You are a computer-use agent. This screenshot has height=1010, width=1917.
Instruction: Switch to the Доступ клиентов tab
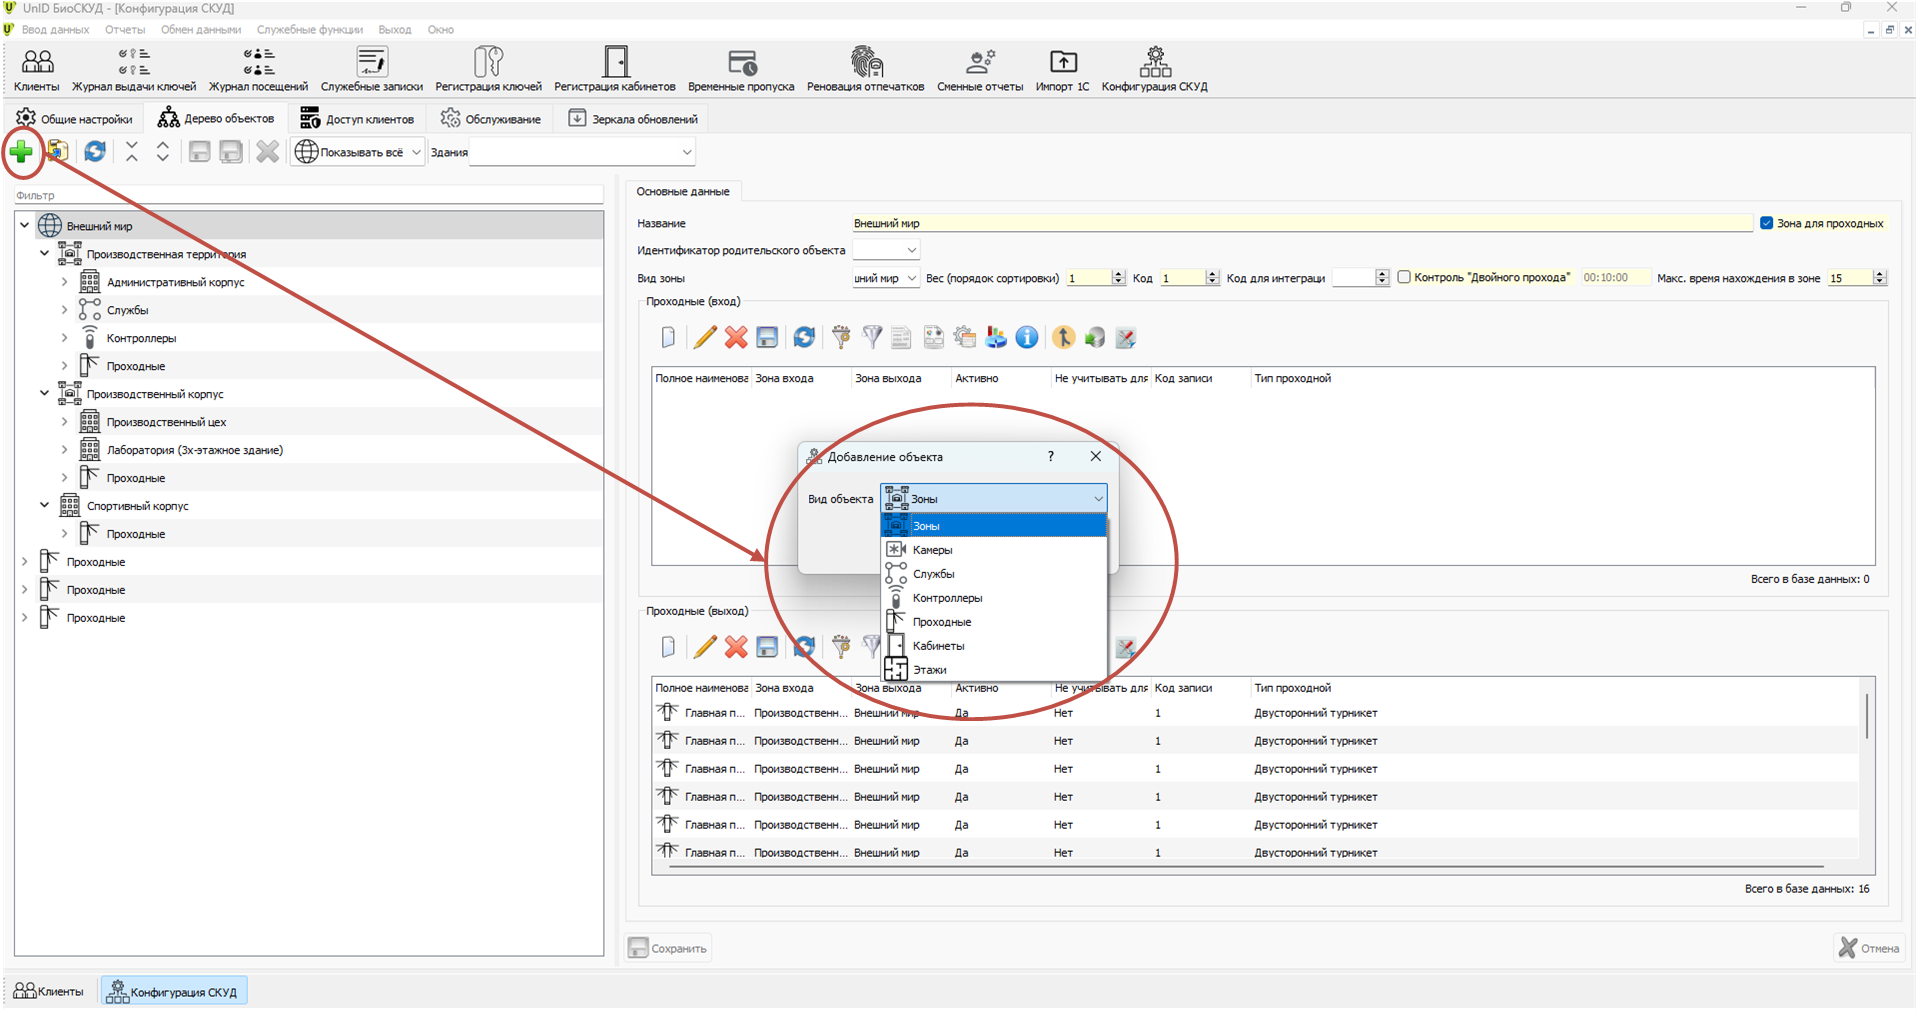tap(357, 119)
